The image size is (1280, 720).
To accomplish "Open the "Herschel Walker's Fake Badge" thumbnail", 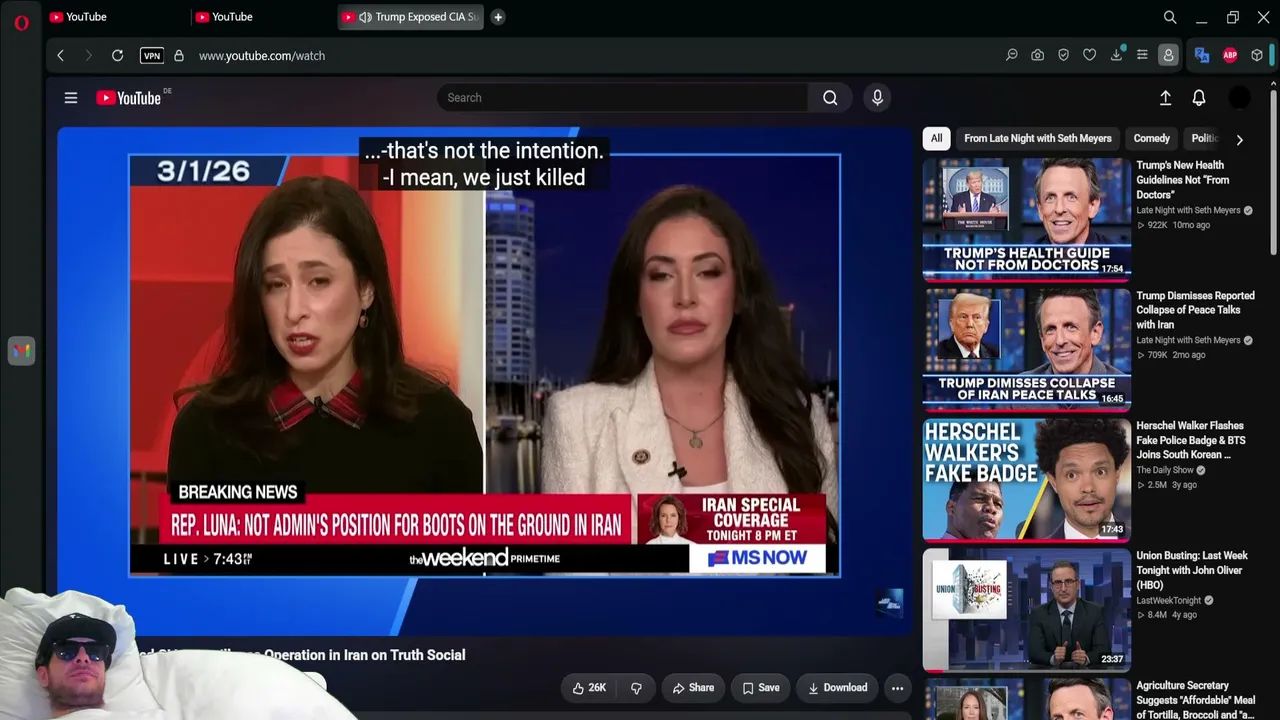I will (1027, 479).
